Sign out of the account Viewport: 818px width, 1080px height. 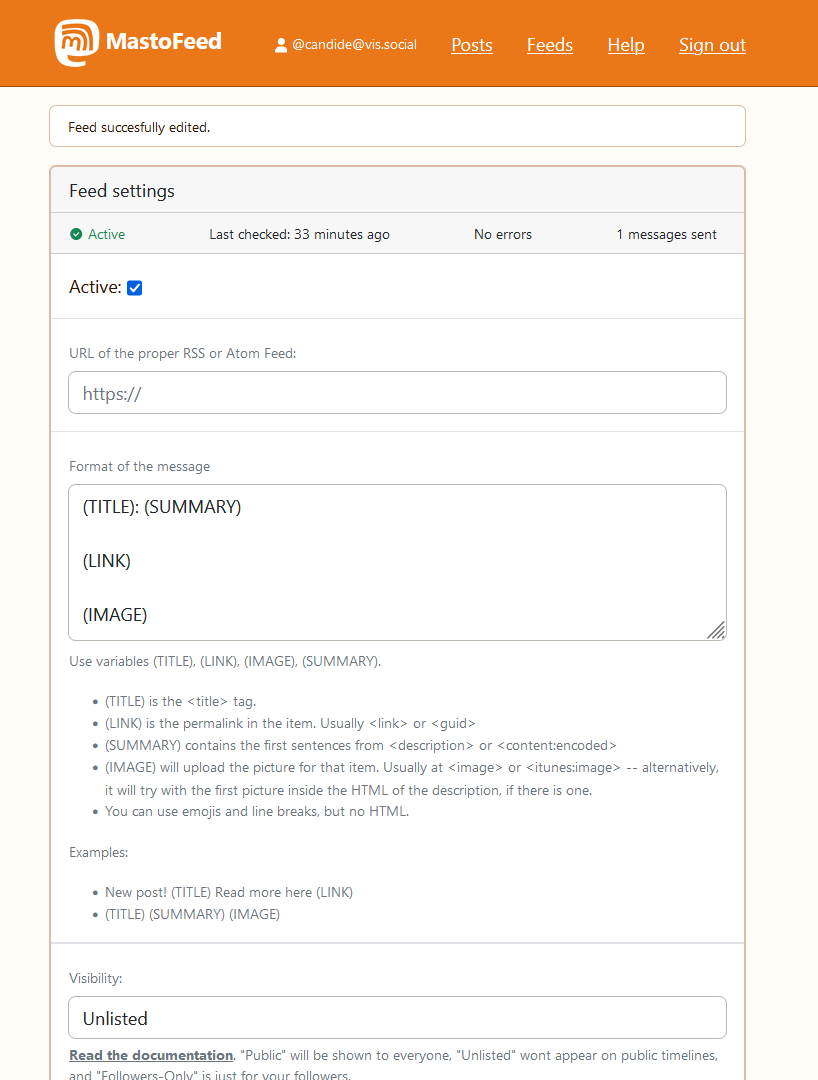point(712,45)
